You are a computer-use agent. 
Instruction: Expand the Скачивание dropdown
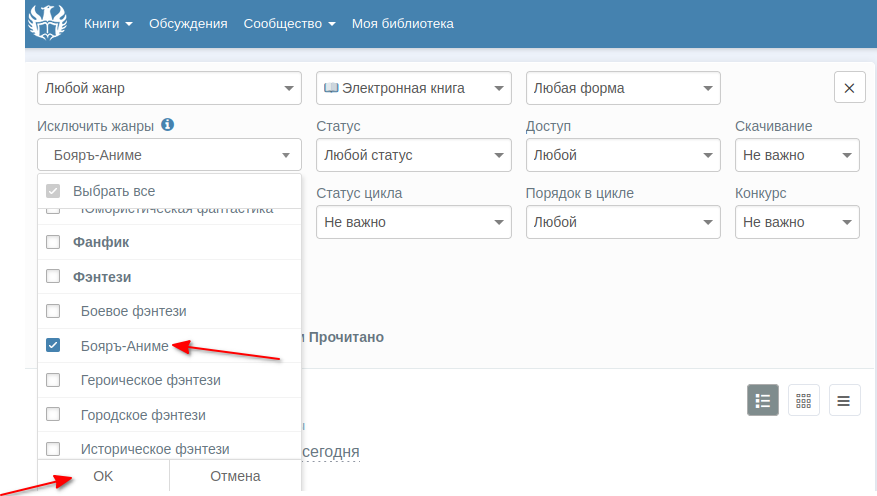tap(796, 155)
